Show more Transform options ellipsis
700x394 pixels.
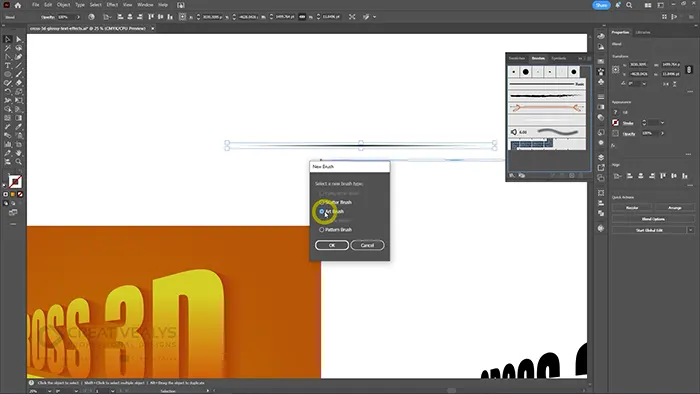(x=690, y=91)
